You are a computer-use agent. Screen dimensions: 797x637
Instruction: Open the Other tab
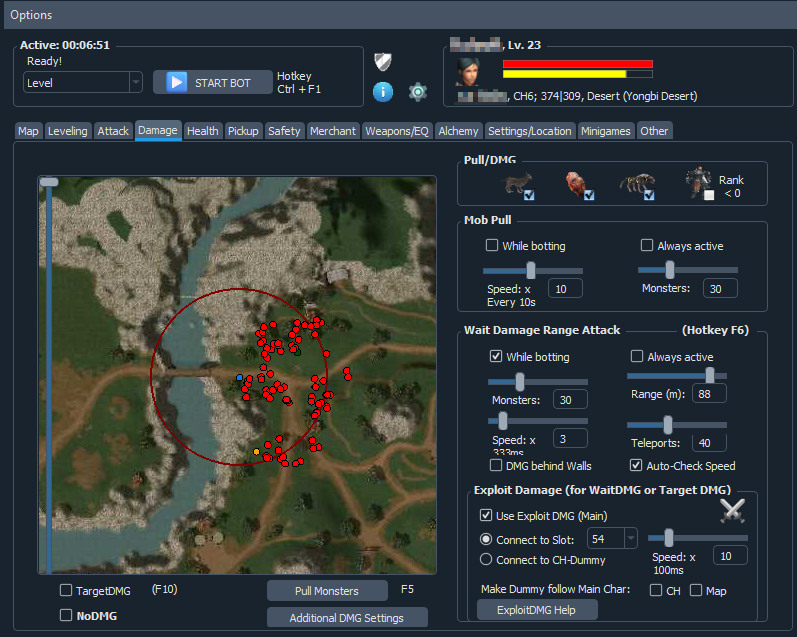654,131
